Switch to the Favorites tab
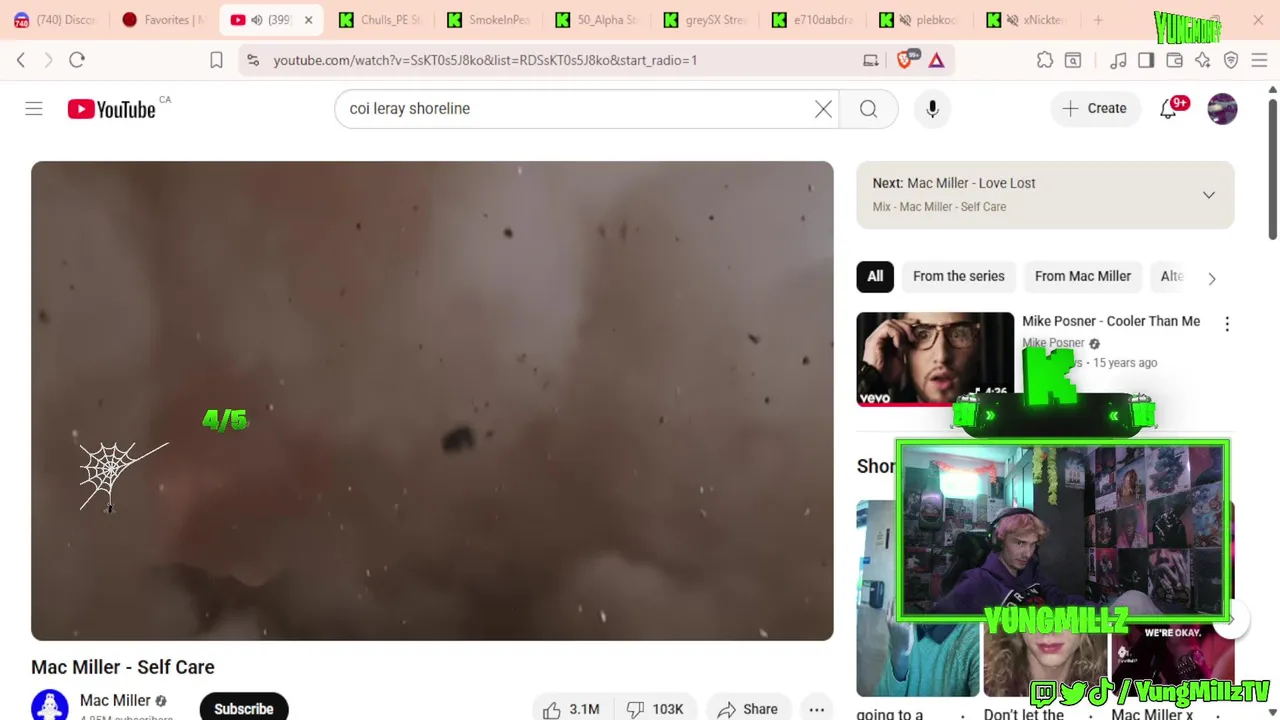 [163, 20]
